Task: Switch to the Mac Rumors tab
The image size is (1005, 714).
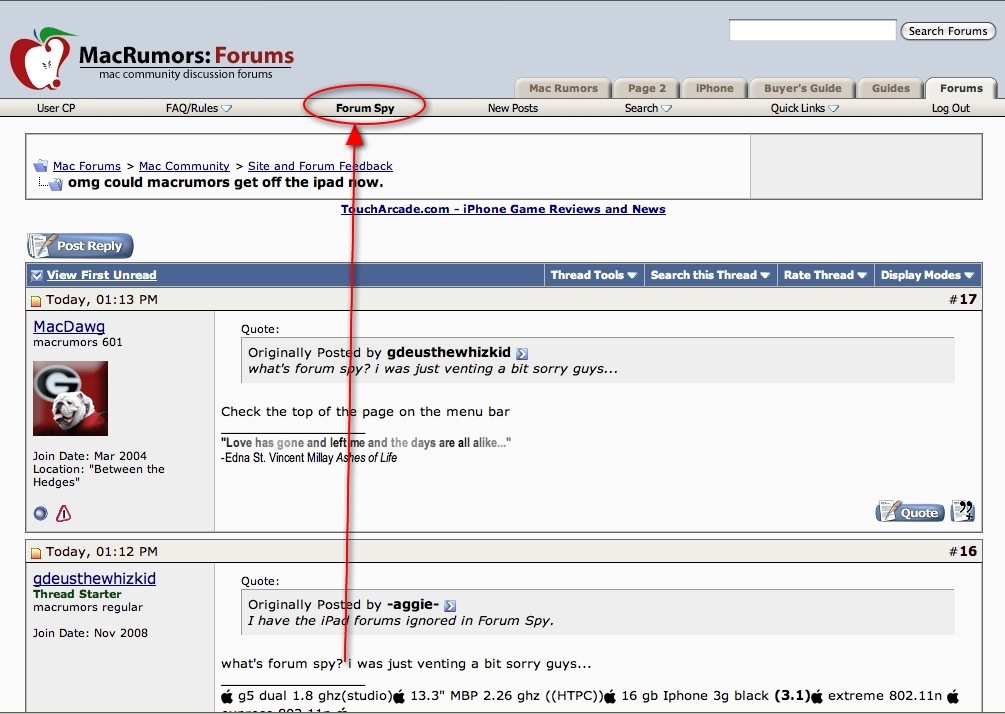Action: (x=563, y=88)
